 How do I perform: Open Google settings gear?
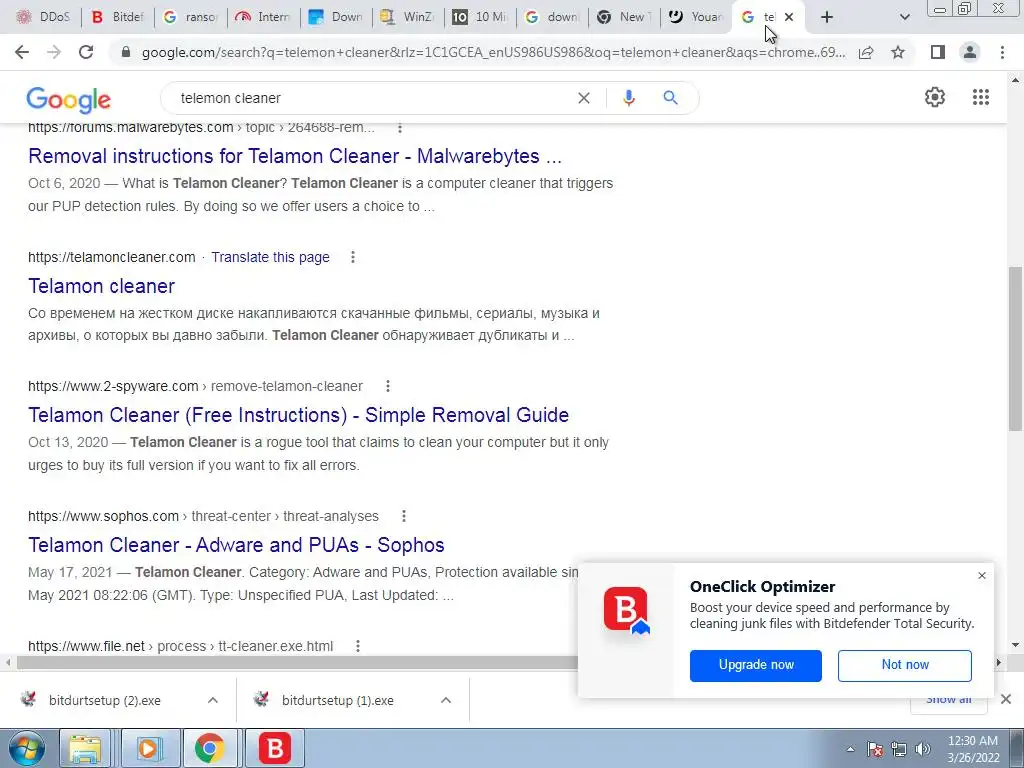(x=935, y=97)
